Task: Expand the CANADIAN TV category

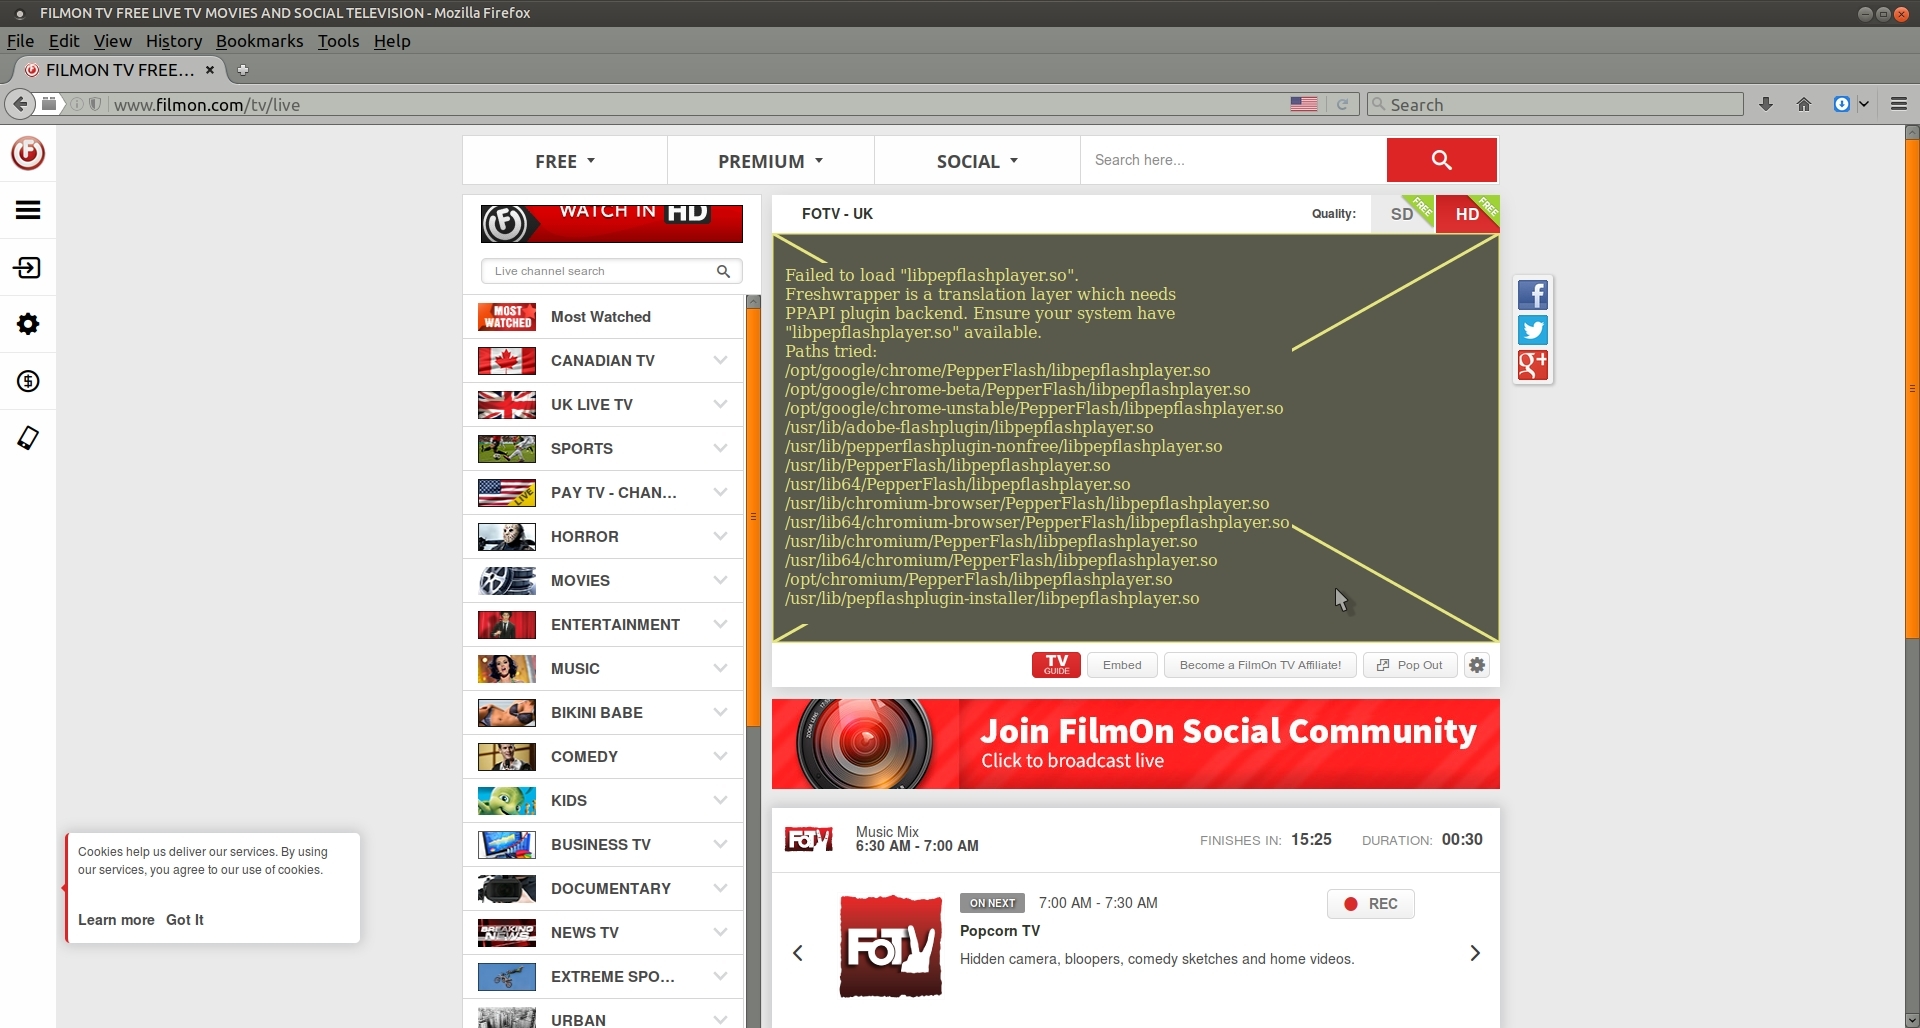Action: coord(720,360)
